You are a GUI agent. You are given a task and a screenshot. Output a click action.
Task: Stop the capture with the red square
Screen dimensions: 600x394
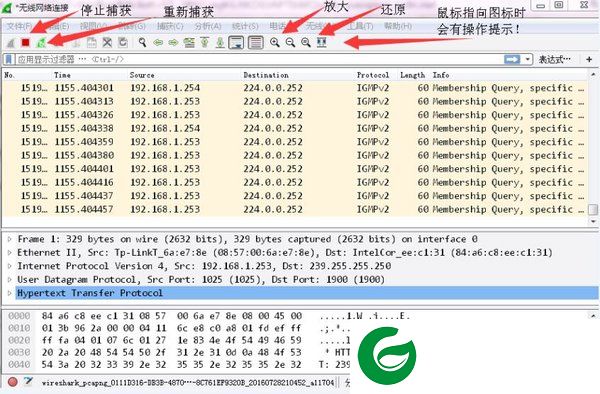click(26, 42)
